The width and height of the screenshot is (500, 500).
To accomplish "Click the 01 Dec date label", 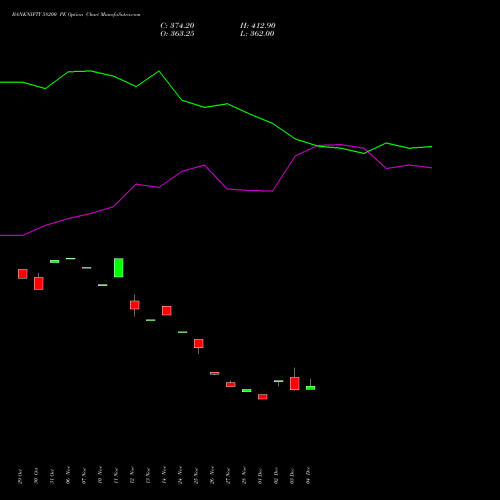I will 260,476.
